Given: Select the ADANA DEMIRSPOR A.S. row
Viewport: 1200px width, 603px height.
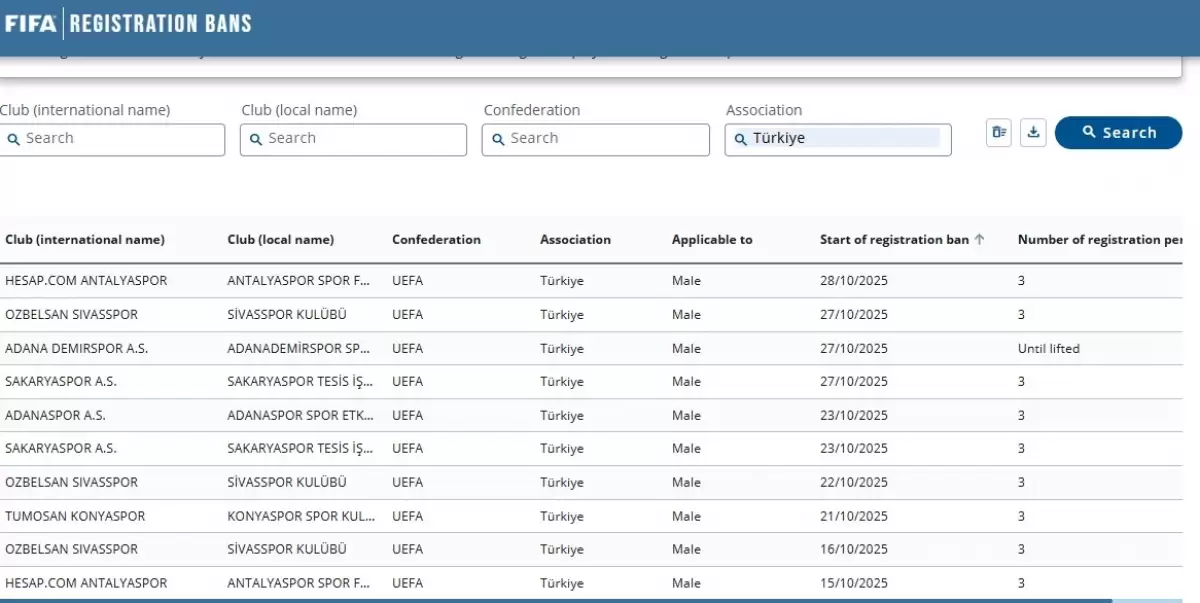Looking at the screenshot, I should pos(75,349).
